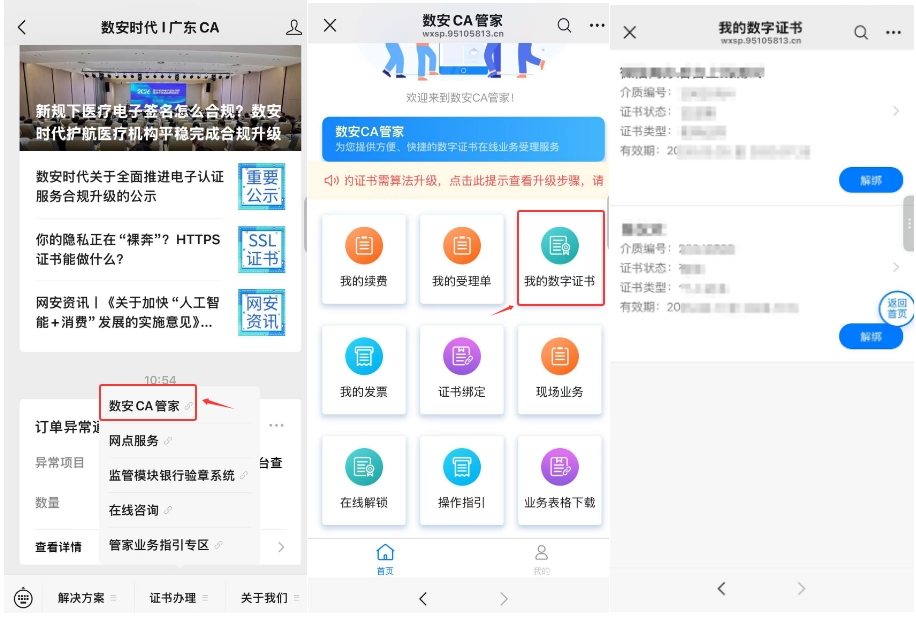Go to 首页 tab

point(385,560)
